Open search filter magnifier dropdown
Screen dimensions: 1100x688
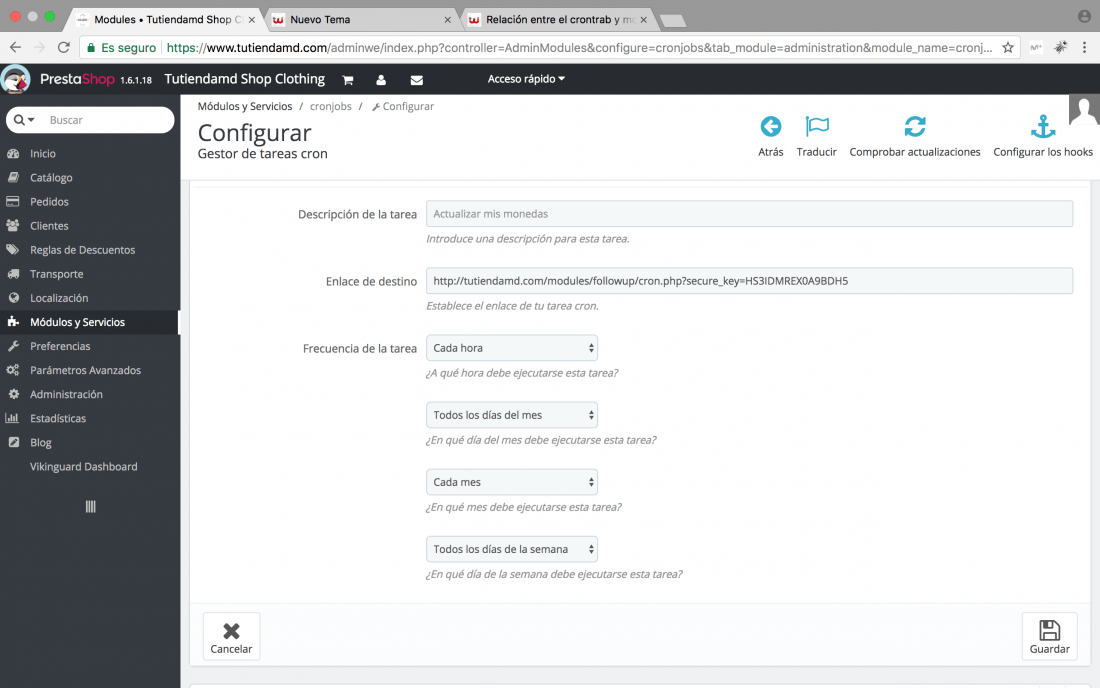24,120
